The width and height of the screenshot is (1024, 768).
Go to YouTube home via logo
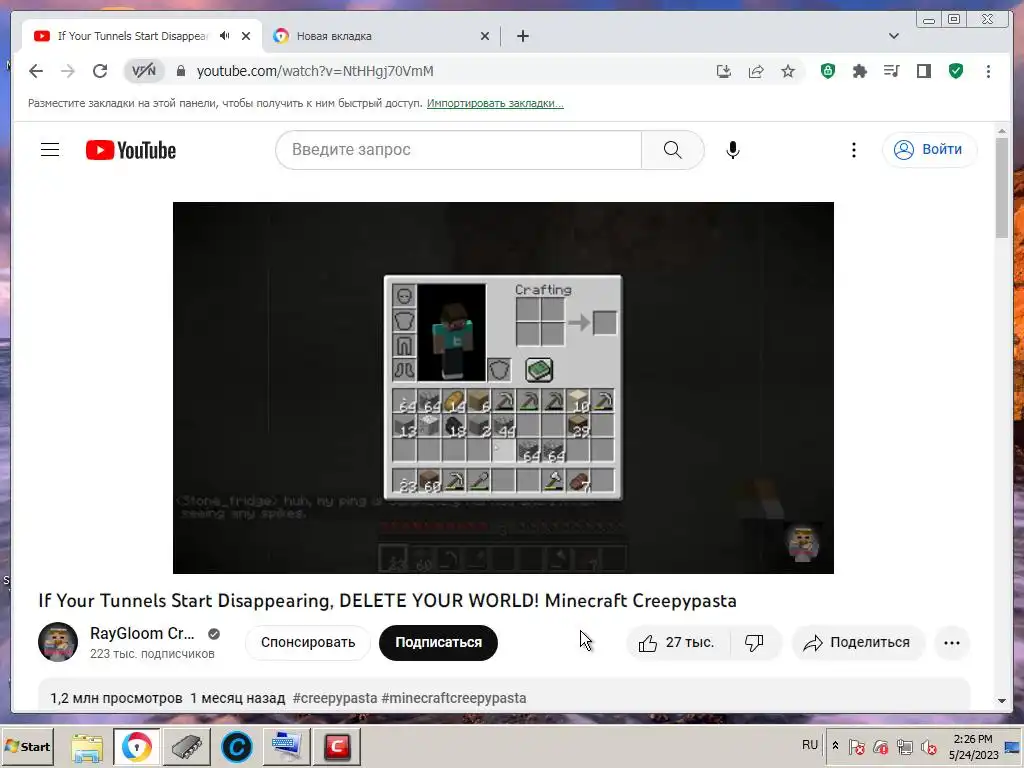(131, 150)
